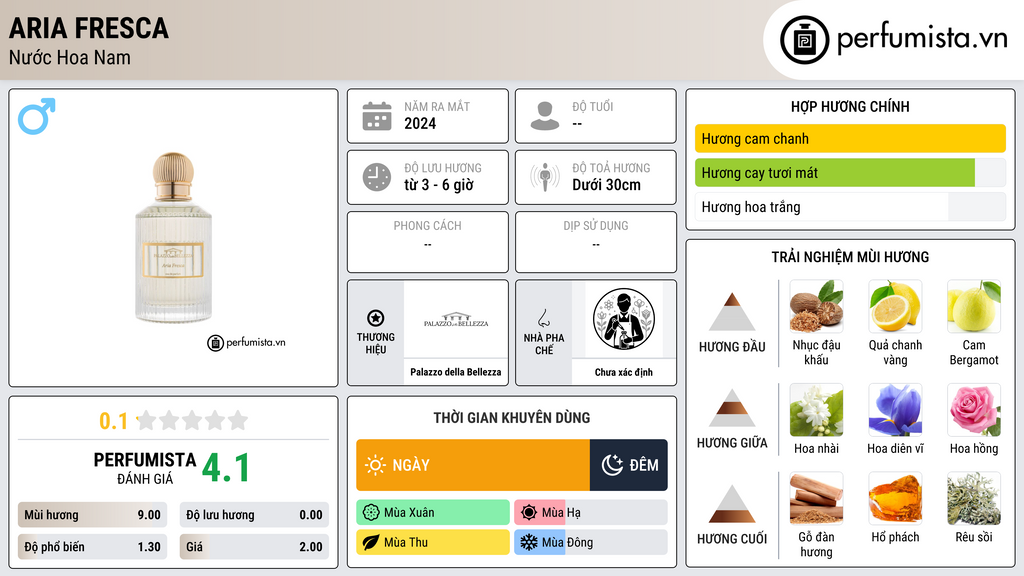The width and height of the screenshot is (1024, 576).
Task: Click the dark Đêm time bar
Action: pos(629,465)
